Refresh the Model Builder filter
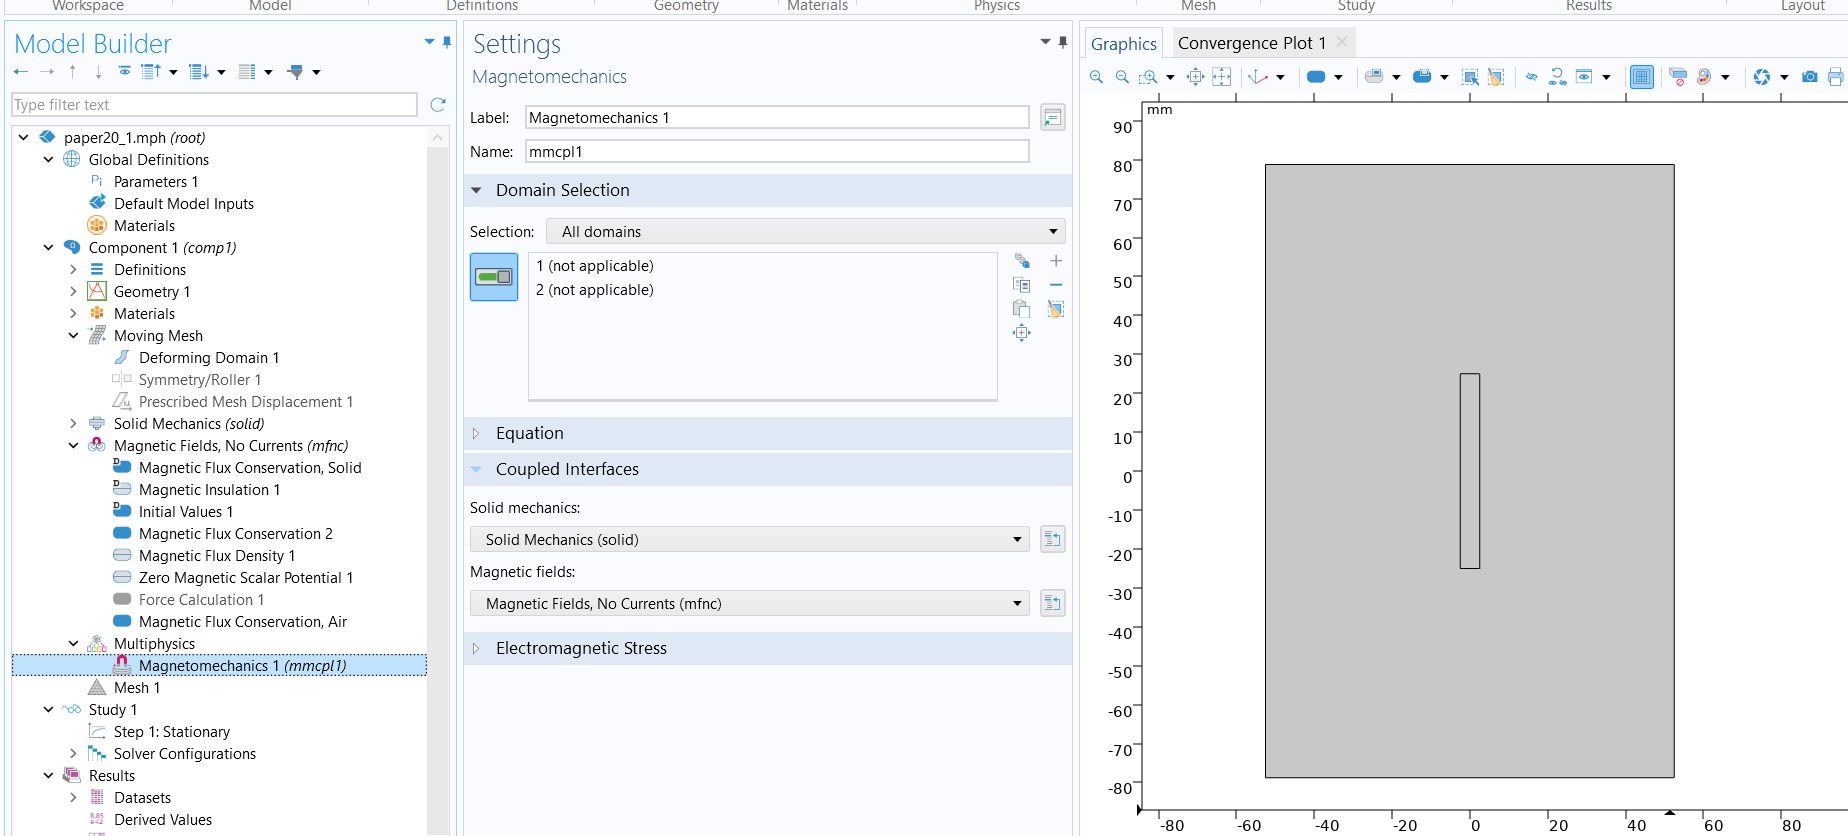The width and height of the screenshot is (1848, 836). pos(437,105)
